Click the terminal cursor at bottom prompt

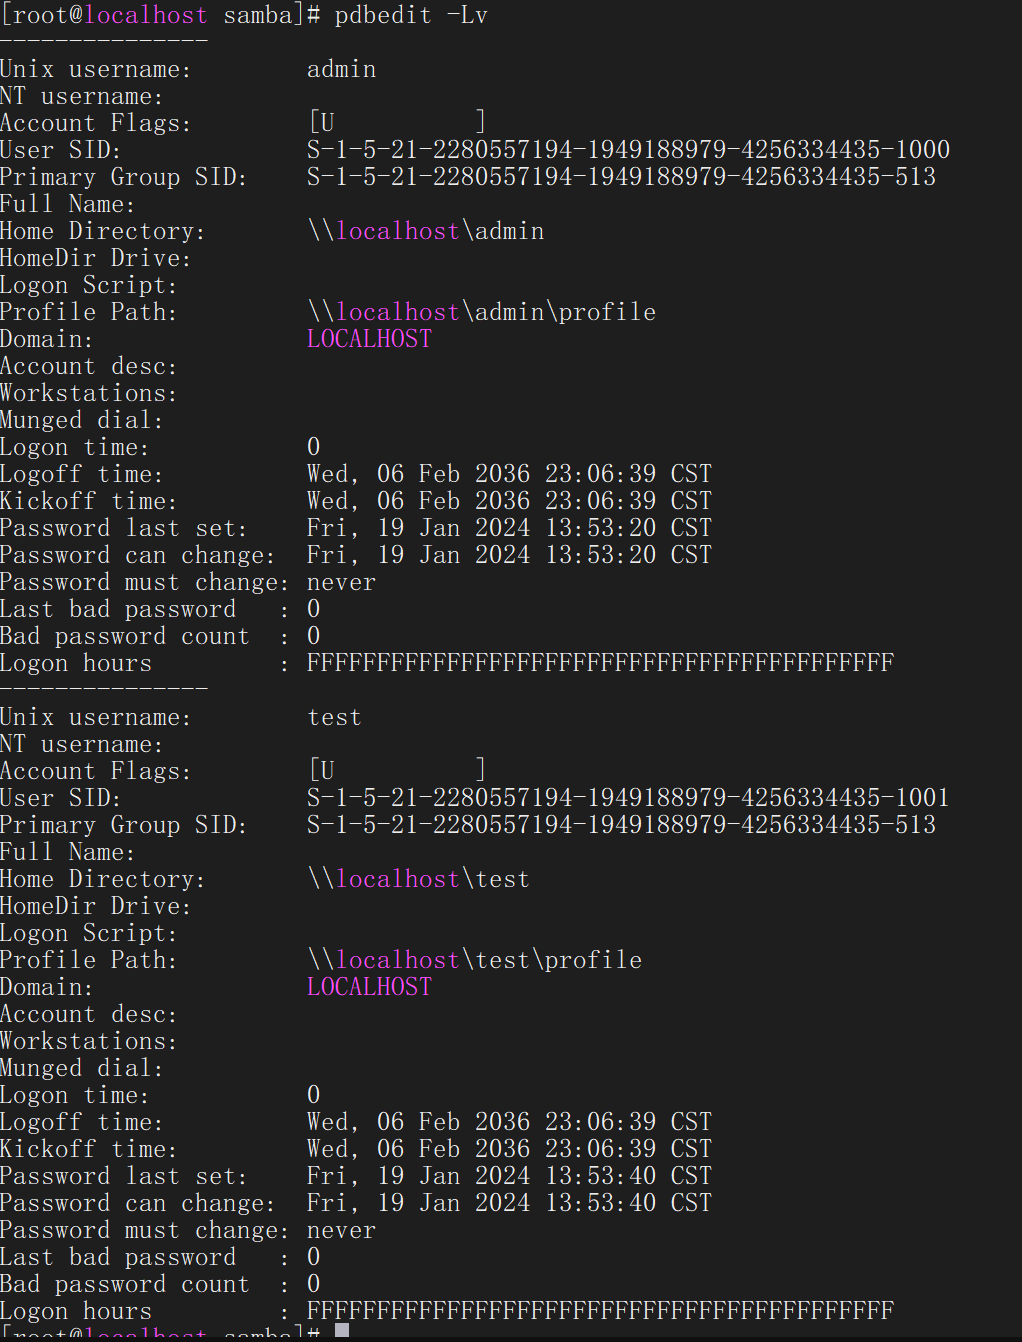coord(342,1331)
